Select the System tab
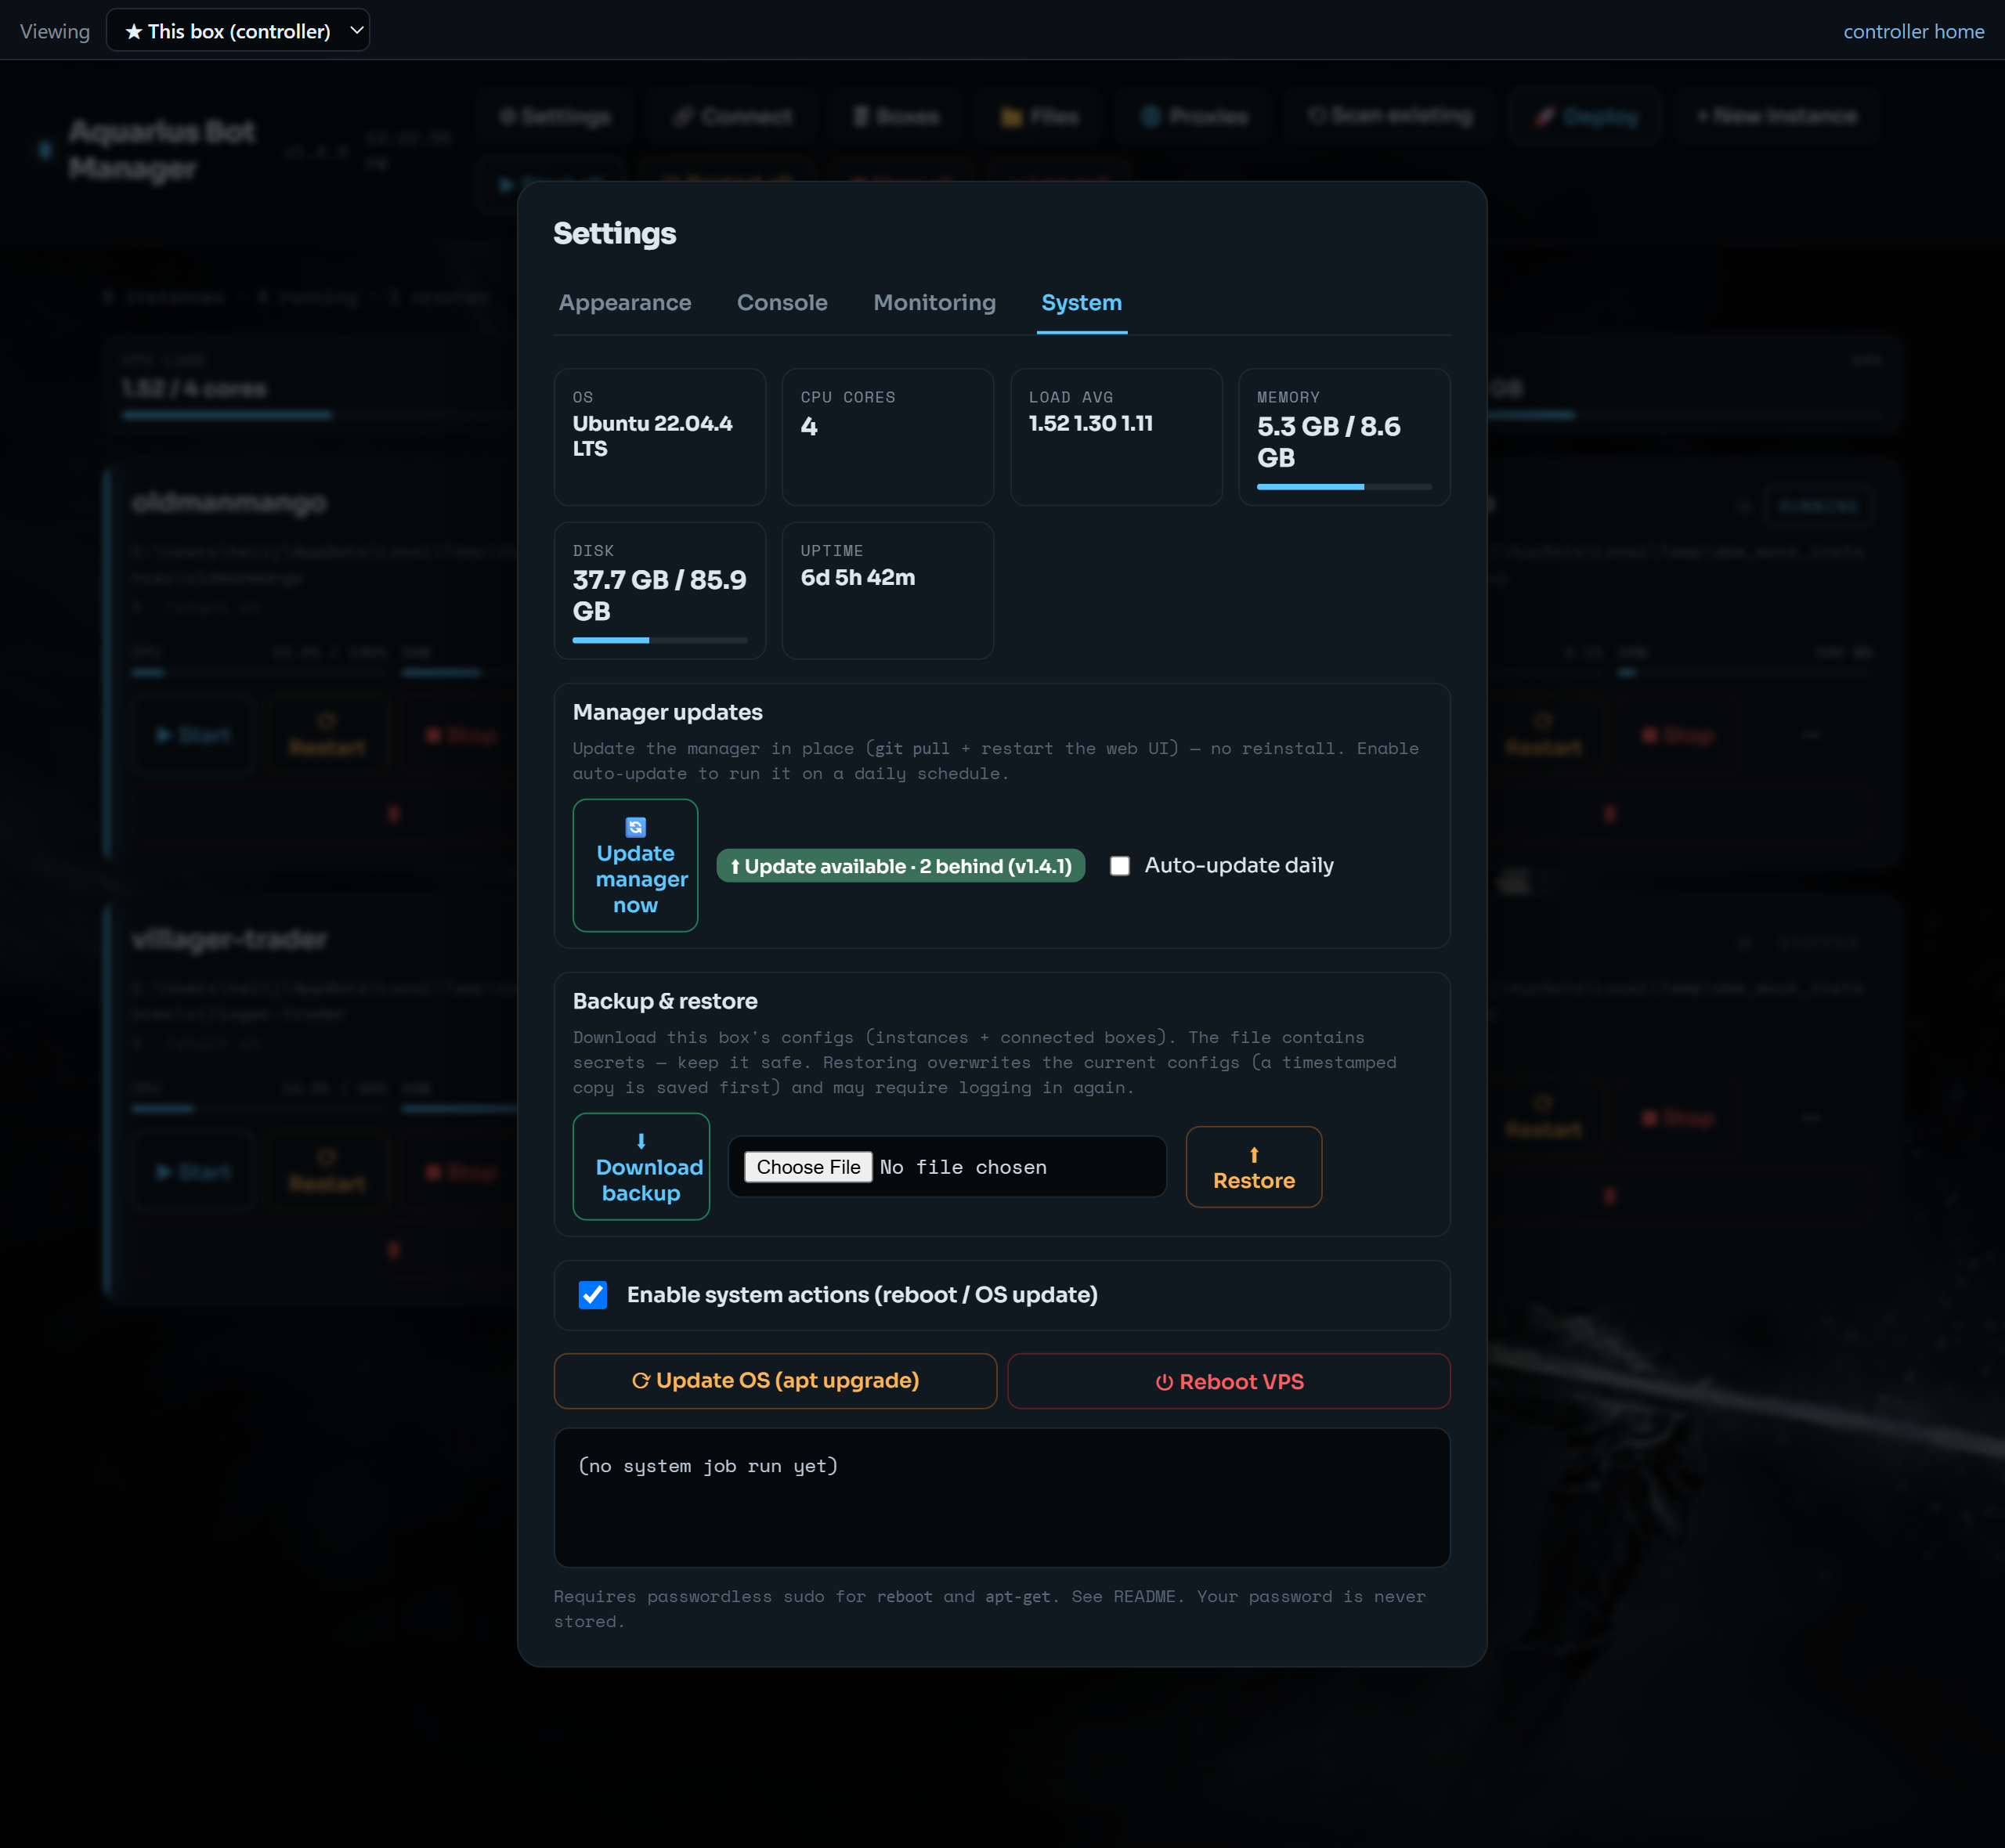 (1081, 303)
